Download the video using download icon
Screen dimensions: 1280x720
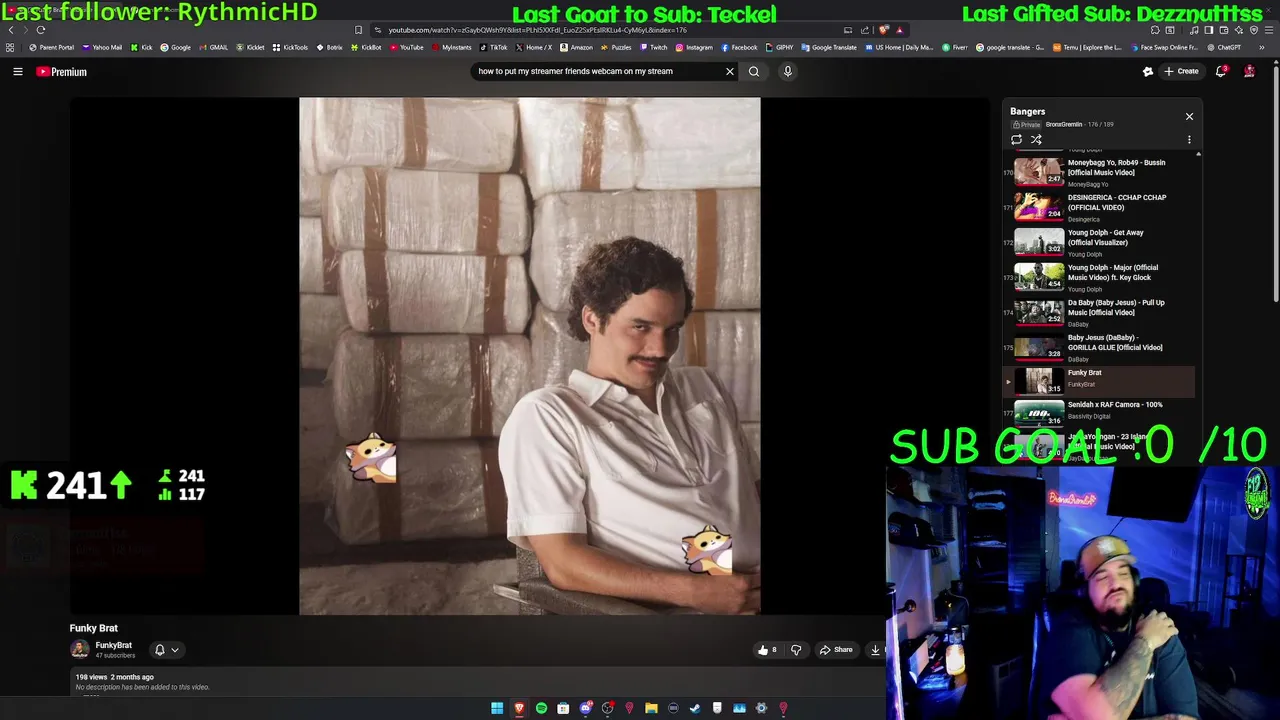point(875,650)
